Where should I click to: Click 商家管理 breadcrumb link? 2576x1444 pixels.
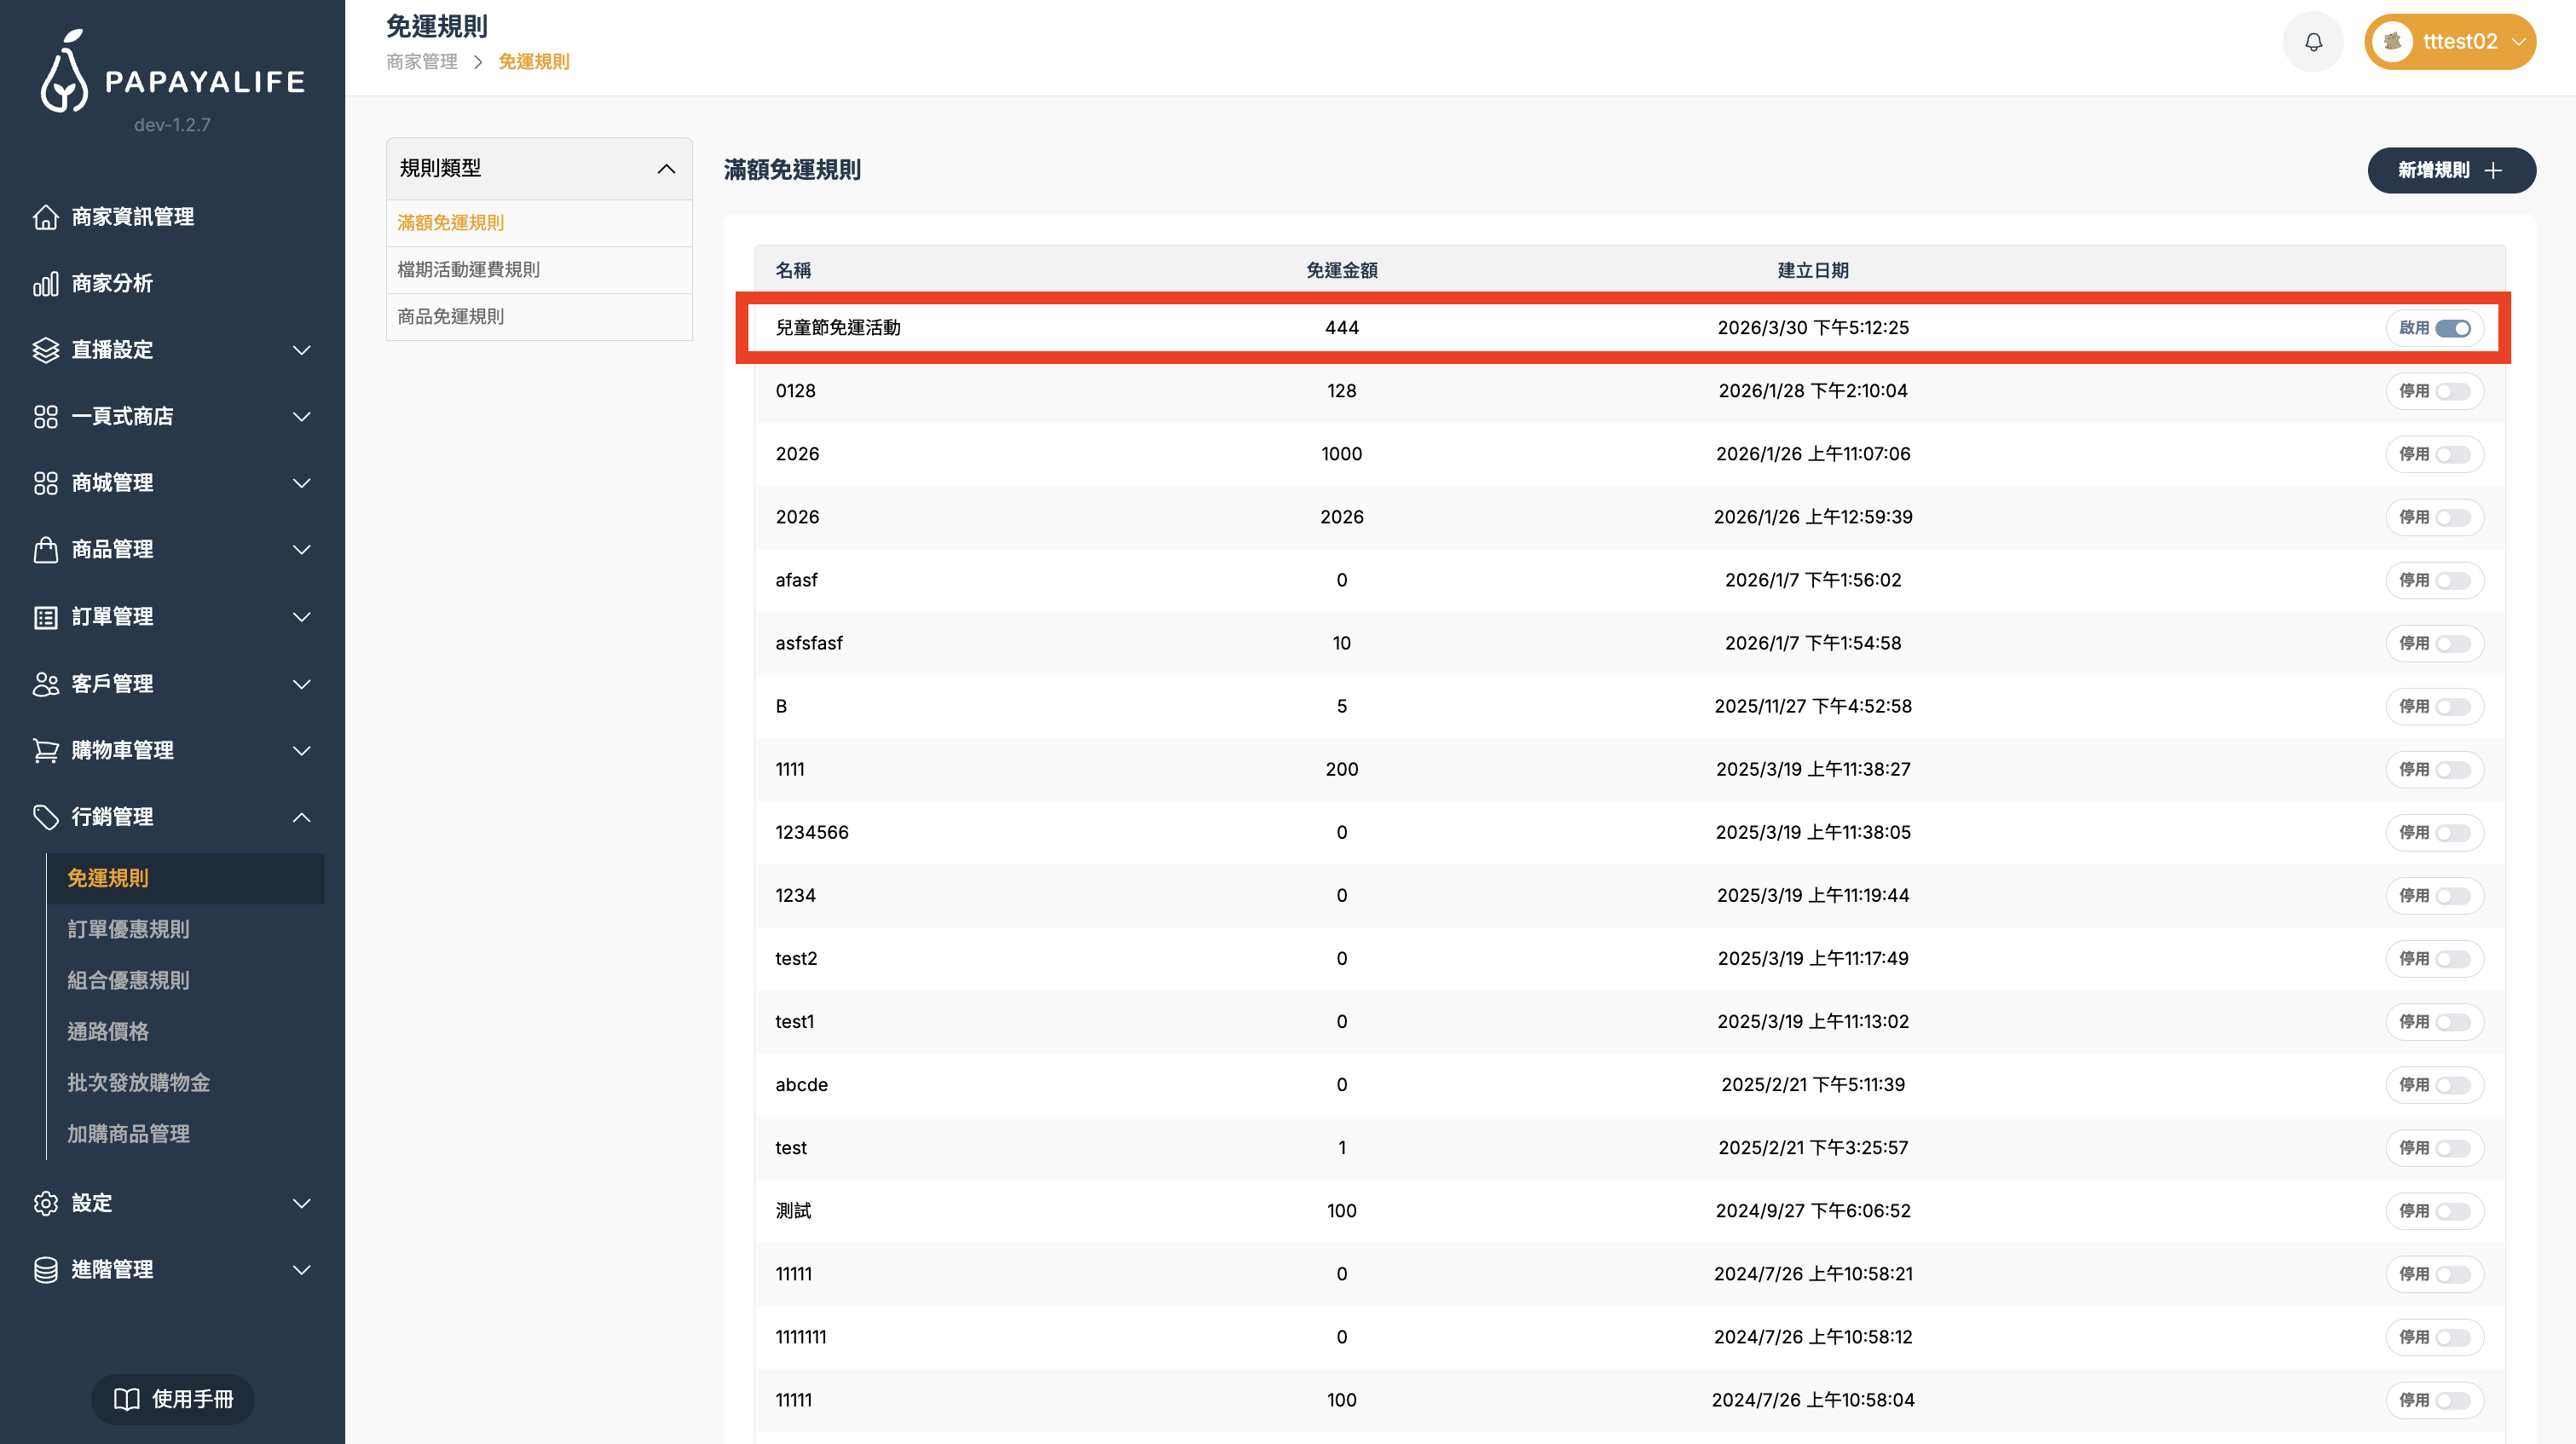421,62
